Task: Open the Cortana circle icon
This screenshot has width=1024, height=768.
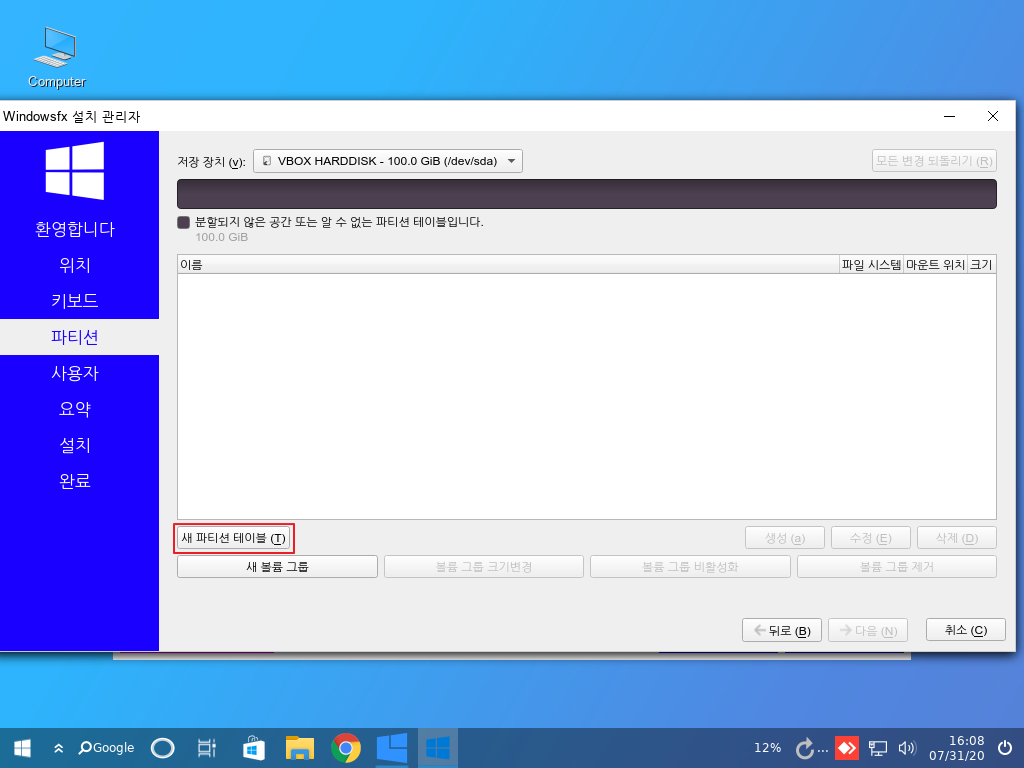Action: [x=163, y=748]
